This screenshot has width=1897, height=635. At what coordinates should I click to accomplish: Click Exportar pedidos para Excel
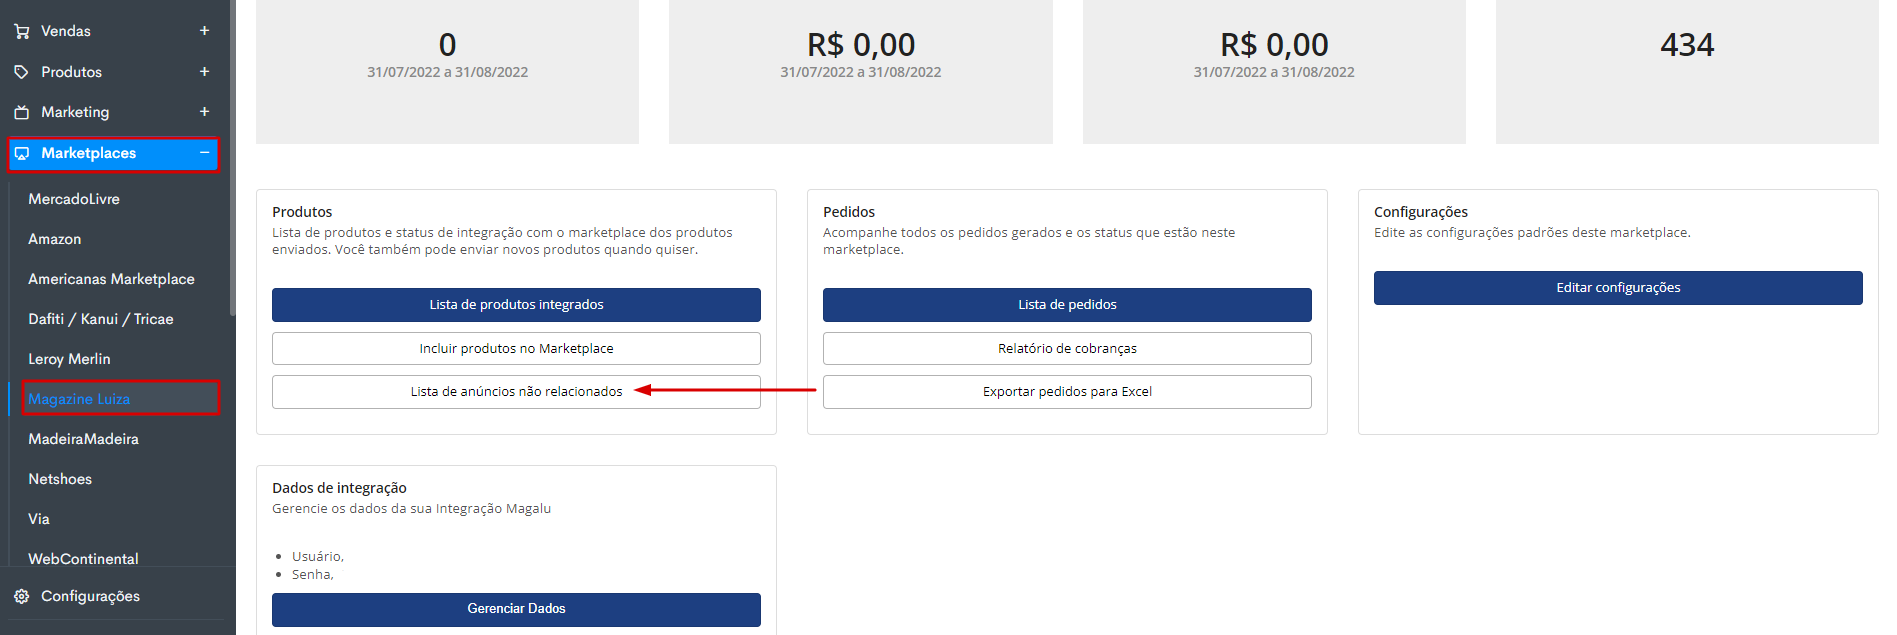(1067, 392)
